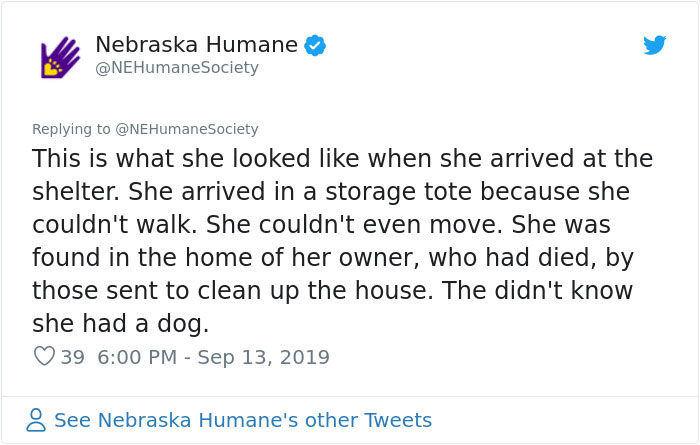Open the @NEHumaneSociety handle under the name

[x=177, y=67]
